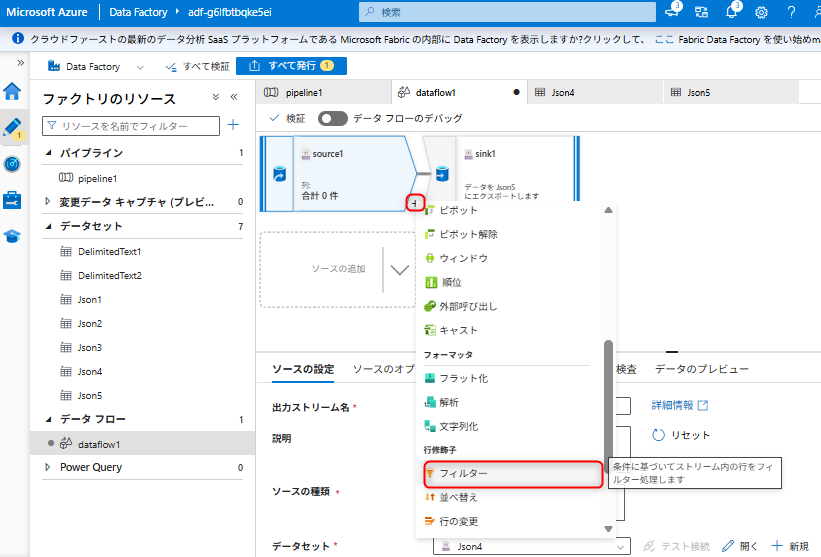Open the ソースの追加 dropdown chevron
The image size is (821, 557).
click(400, 270)
